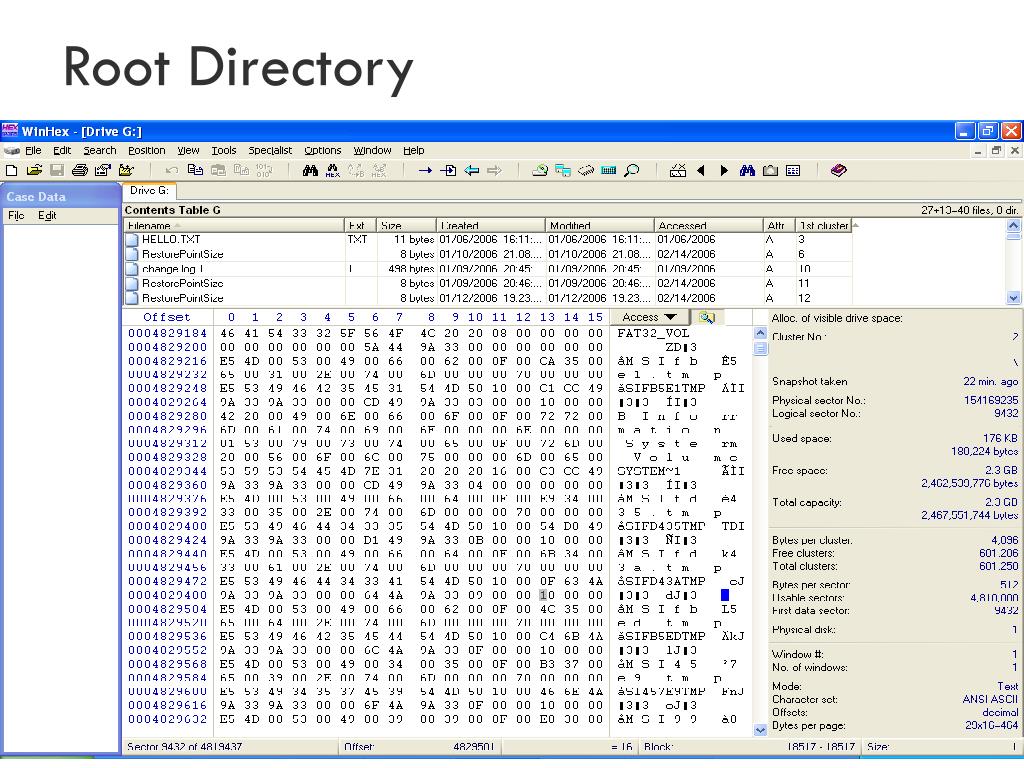The image size is (1024, 768).
Task: Sort by Created column header
Action: [490, 225]
